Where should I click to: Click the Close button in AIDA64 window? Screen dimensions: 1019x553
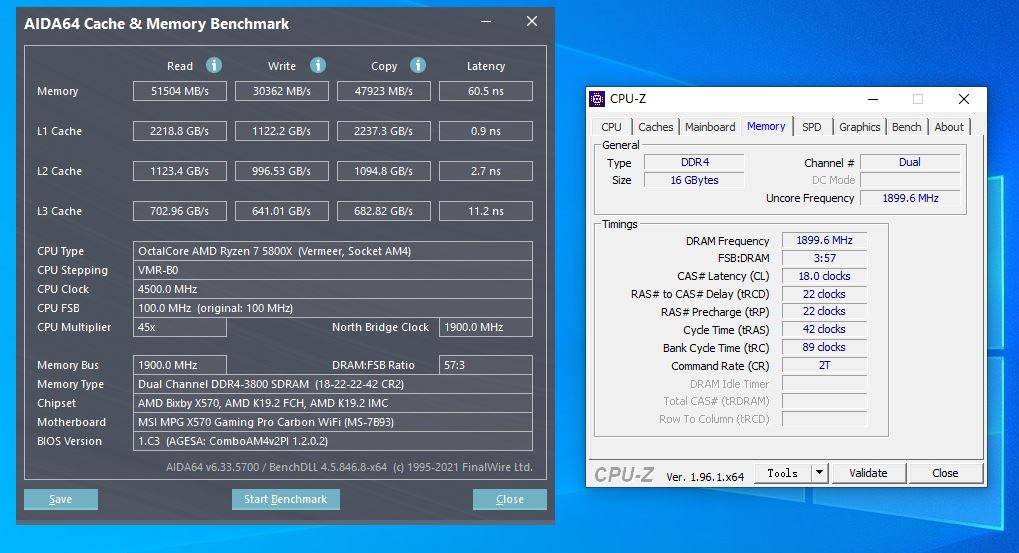click(510, 499)
